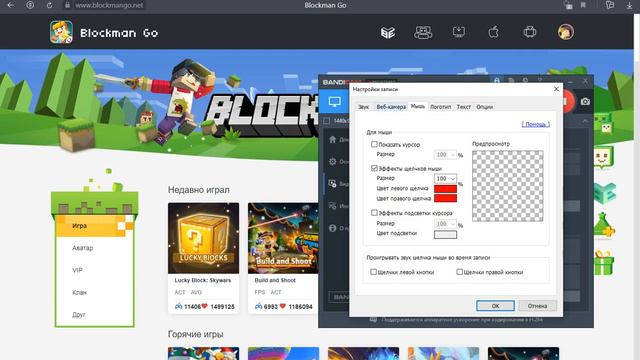Toggle the Bandicam resolution checkbox near 1440
Image resolution: width=640 pixels, height=360 pixels.
click(327, 121)
